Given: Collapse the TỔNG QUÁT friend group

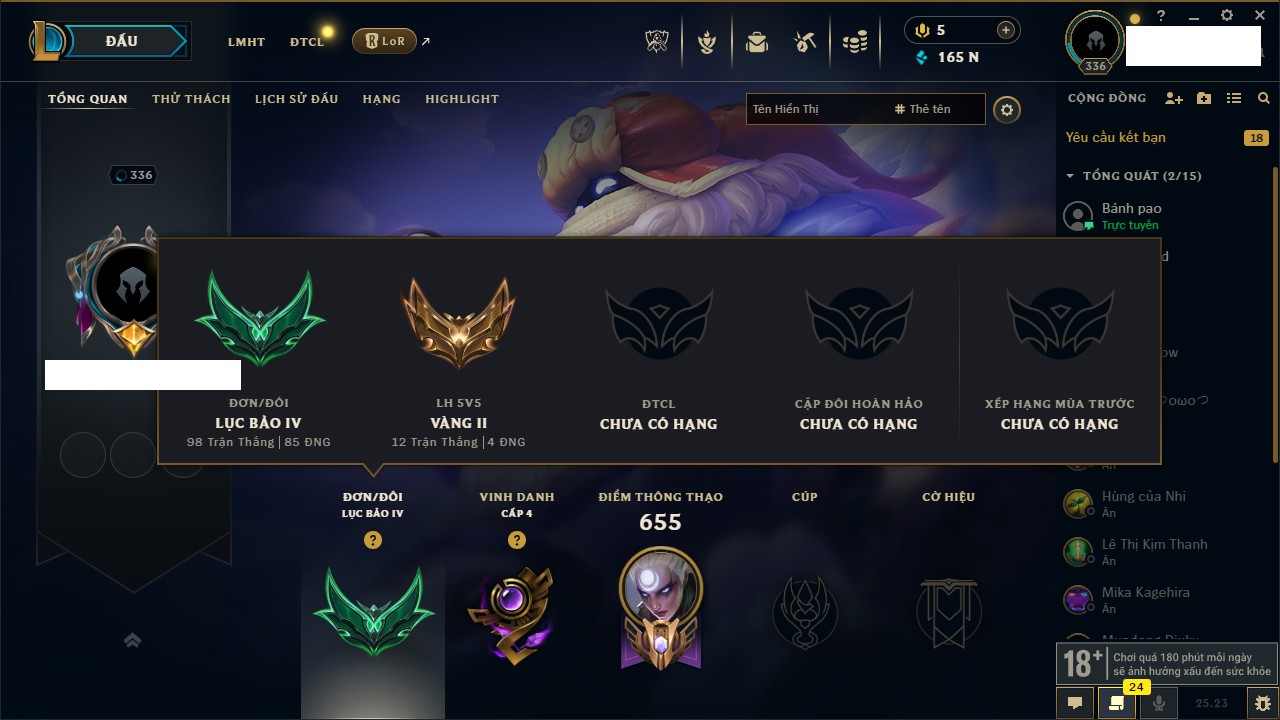Looking at the screenshot, I should click(1133, 176).
